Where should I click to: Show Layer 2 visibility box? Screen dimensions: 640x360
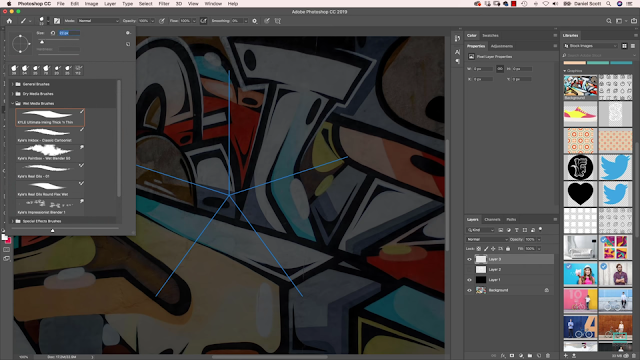[x=469, y=270]
